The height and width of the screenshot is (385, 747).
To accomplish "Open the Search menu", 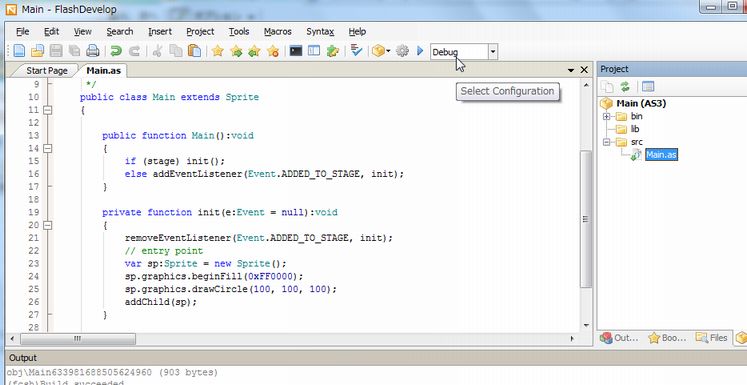I will pos(120,31).
